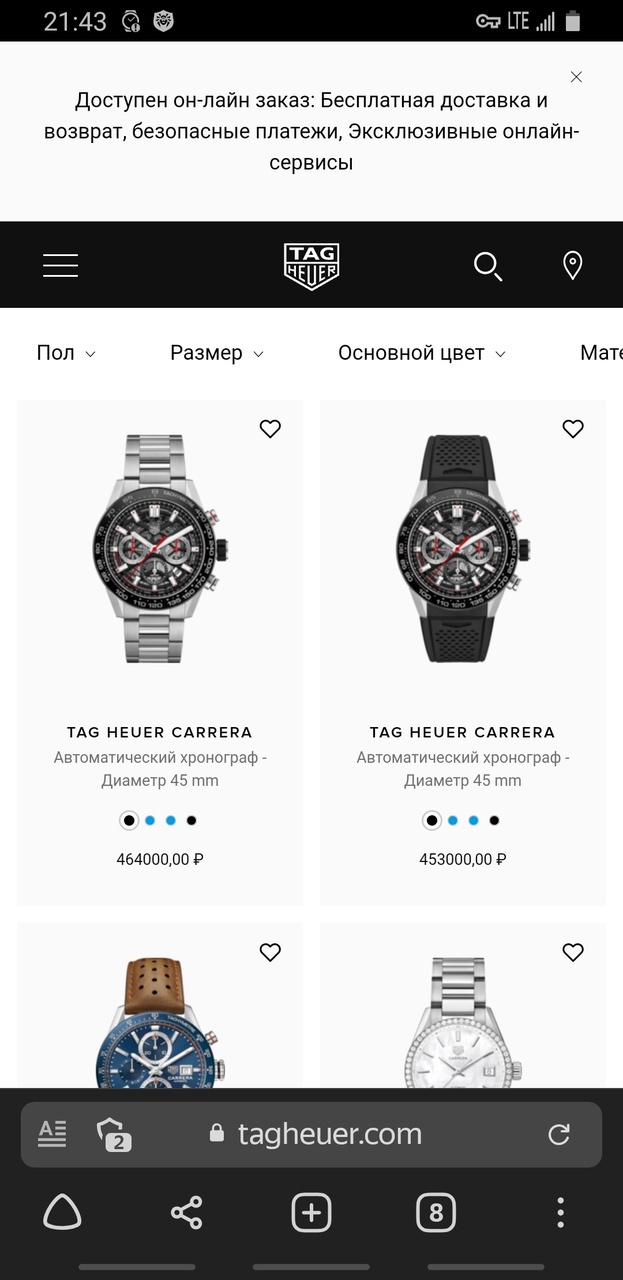Expand the Пол filter dropdown
The image size is (623, 1280).
pyautogui.click(x=66, y=353)
